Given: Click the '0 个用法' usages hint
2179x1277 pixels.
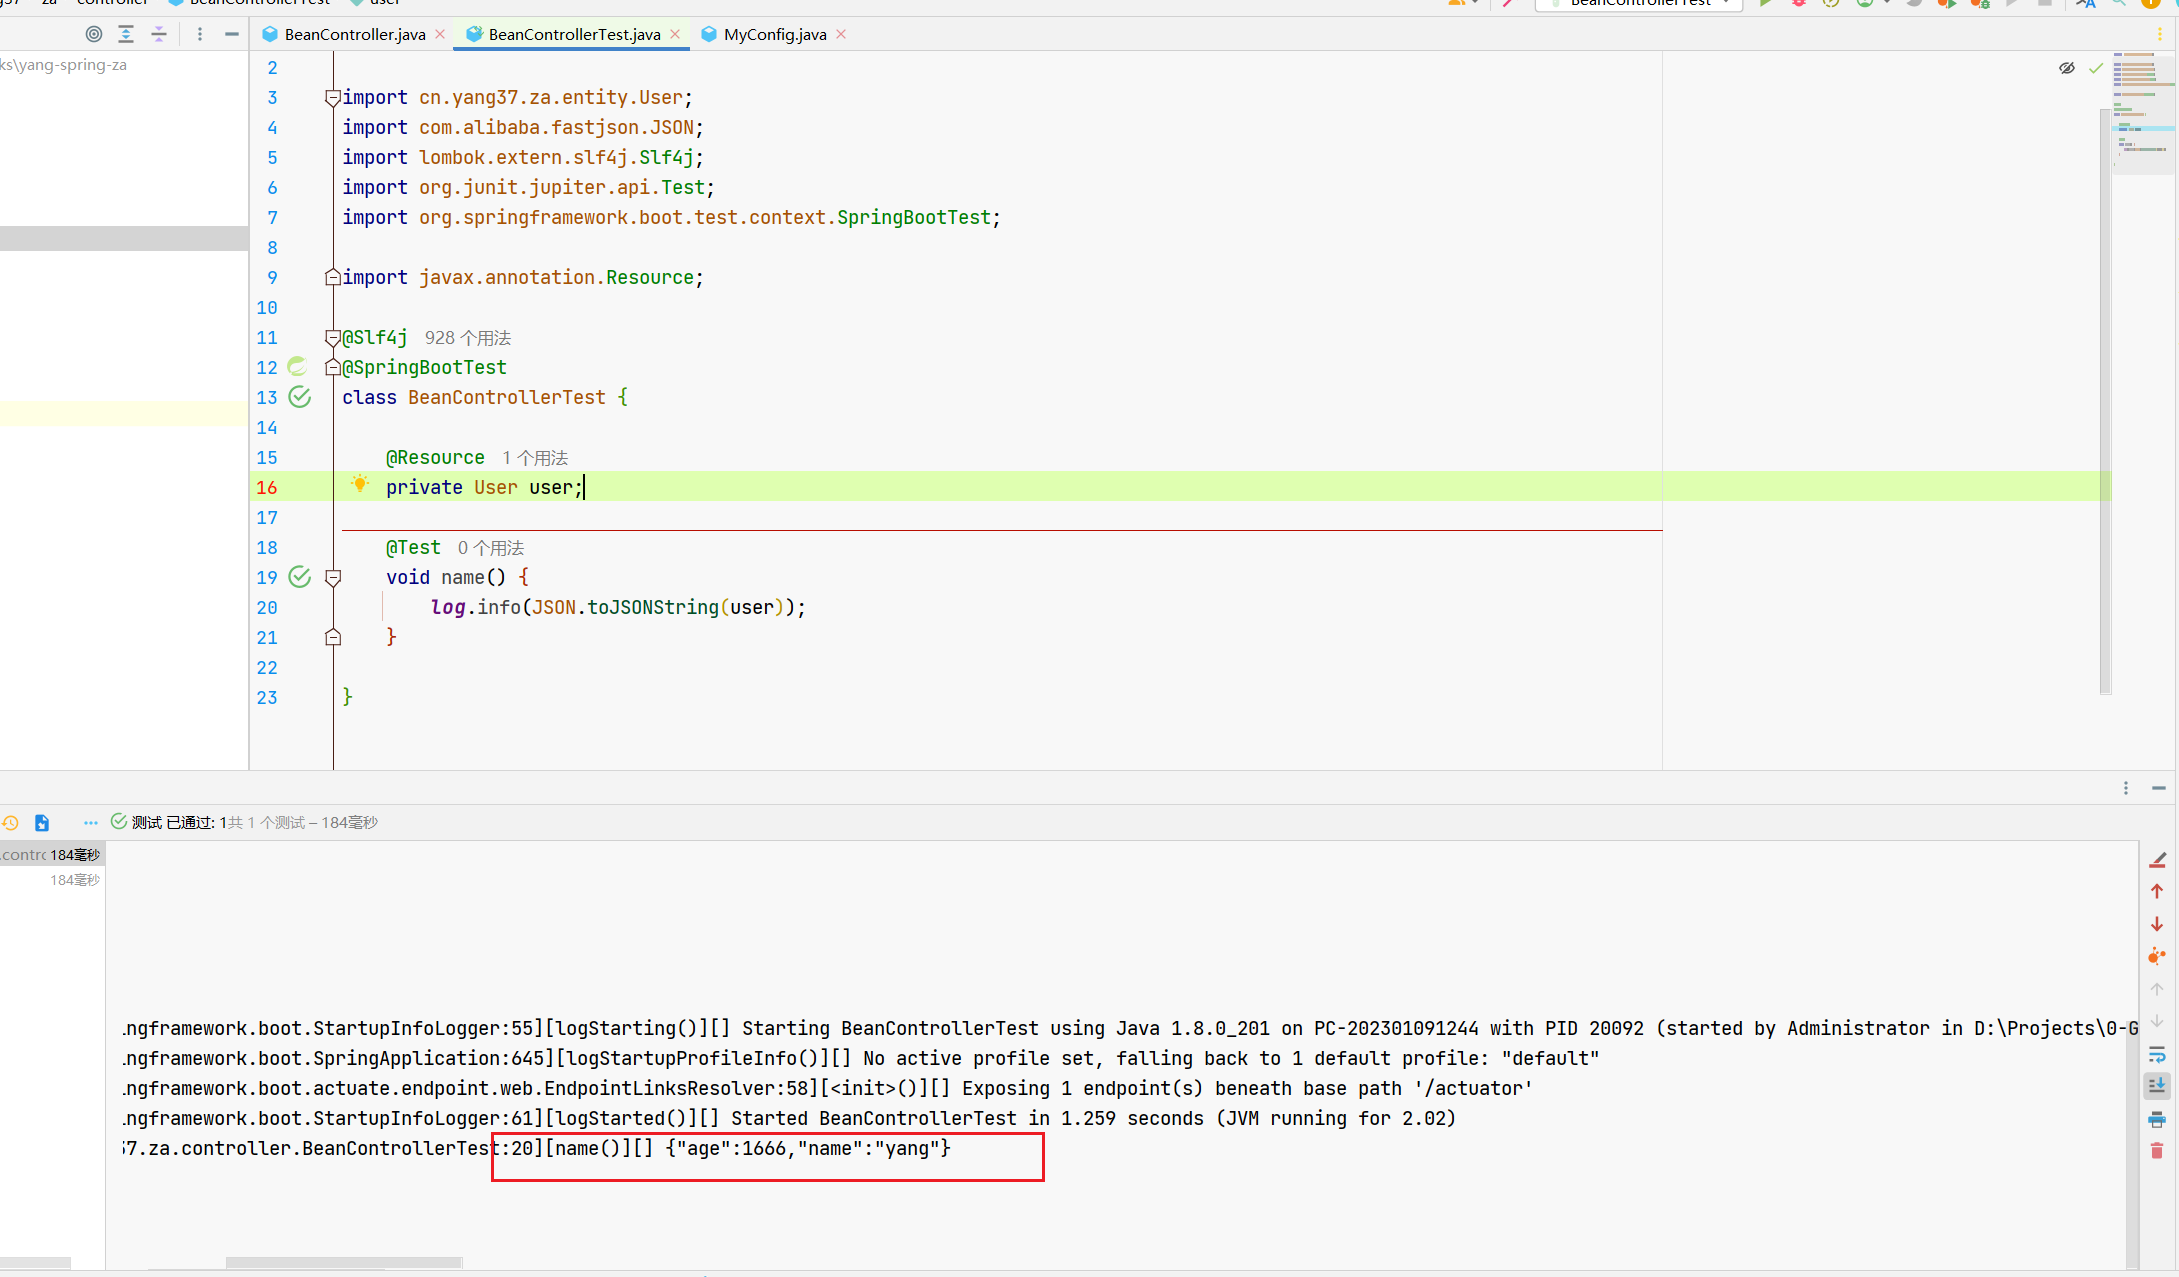Looking at the screenshot, I should 491,548.
